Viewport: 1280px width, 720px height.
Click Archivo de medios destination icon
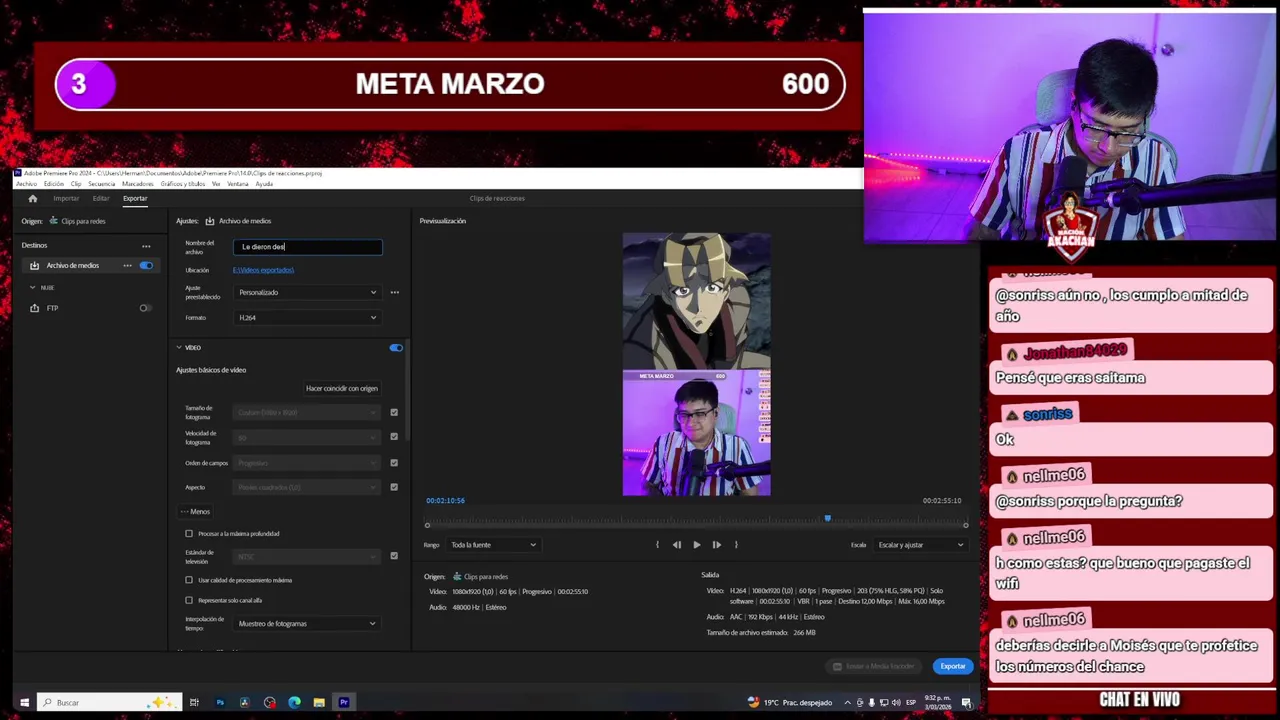click(x=34, y=266)
